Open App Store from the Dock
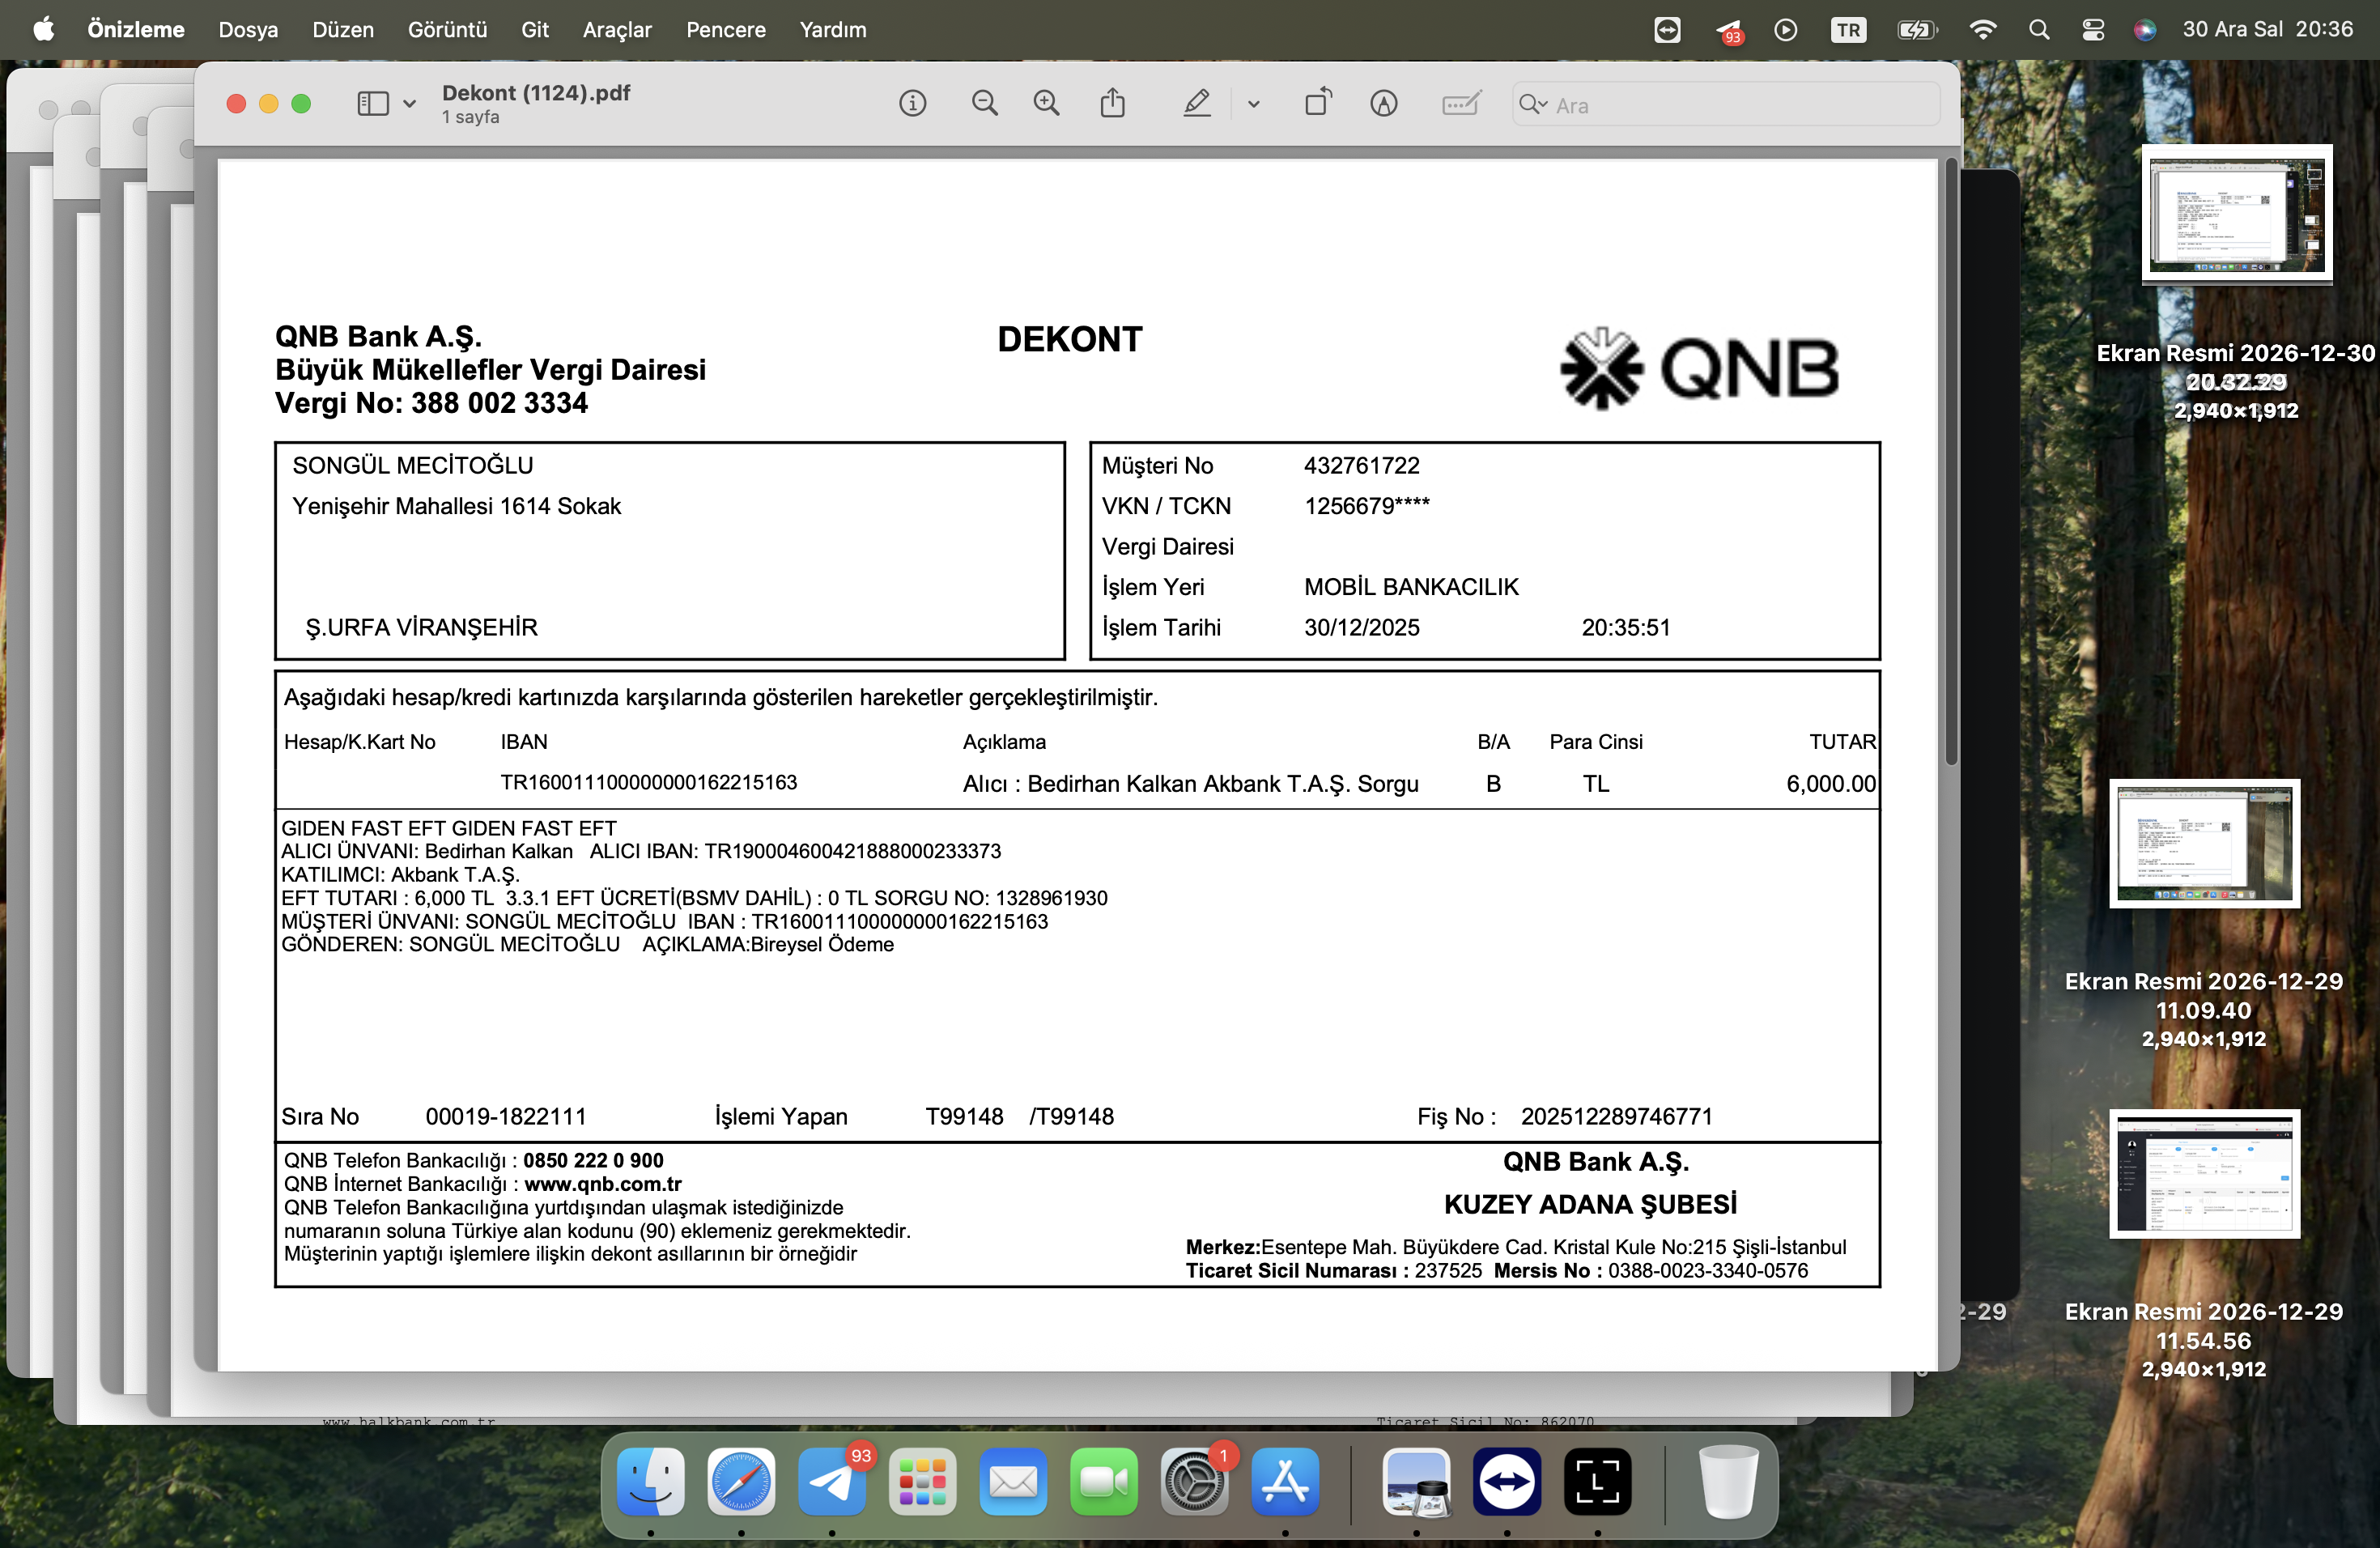 click(x=1285, y=1481)
